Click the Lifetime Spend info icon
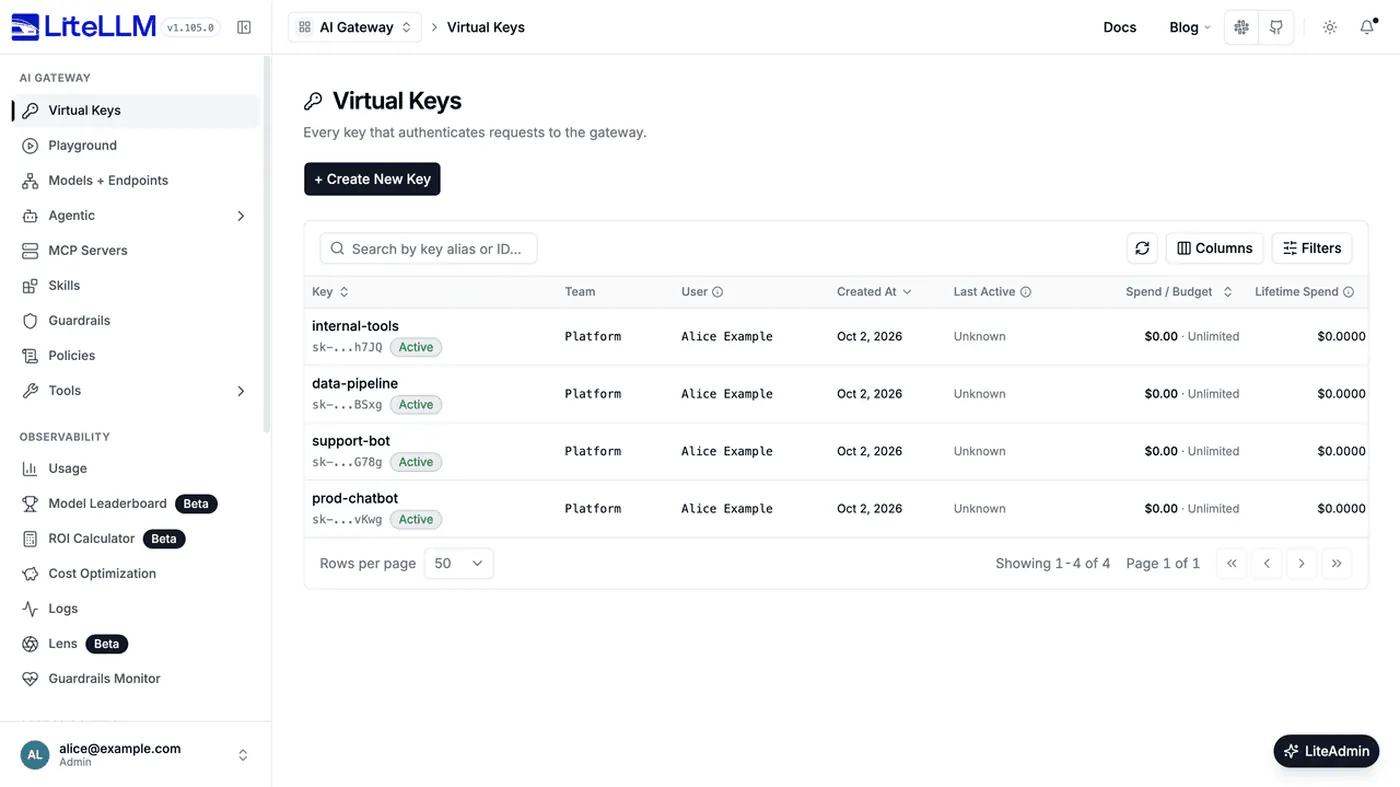Viewport: 1400px width, 787px height. click(x=1348, y=292)
